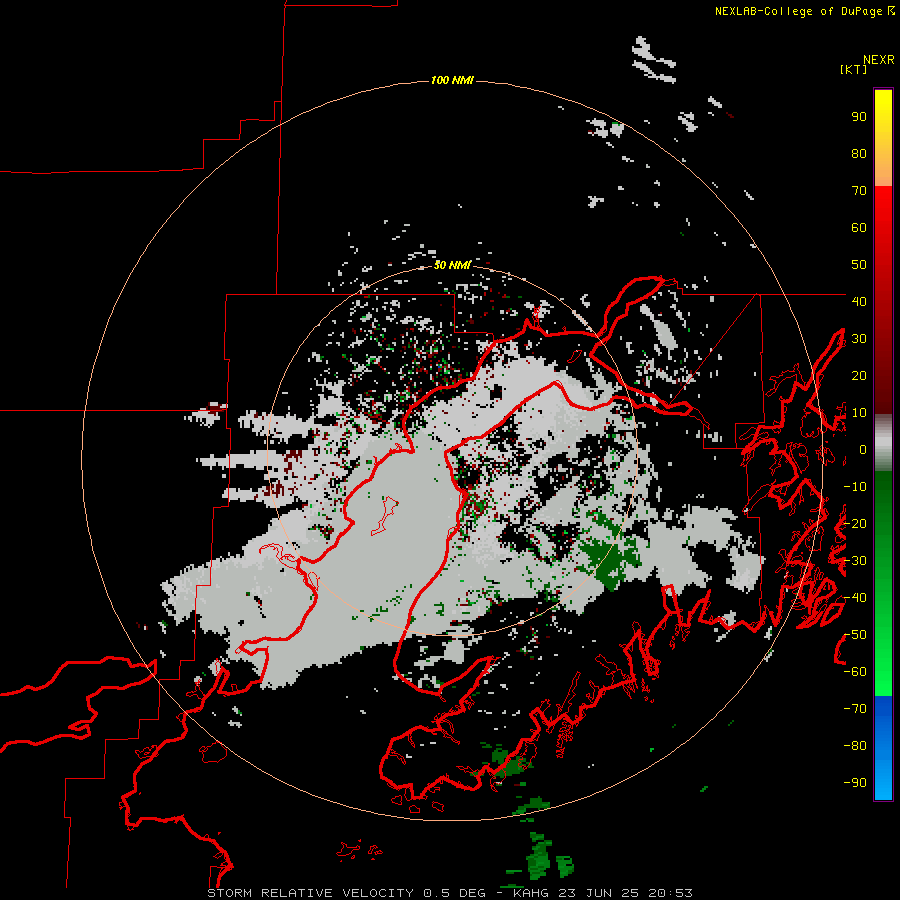
Task: Click the blue segment of the color bar
Action: (x=883, y=748)
